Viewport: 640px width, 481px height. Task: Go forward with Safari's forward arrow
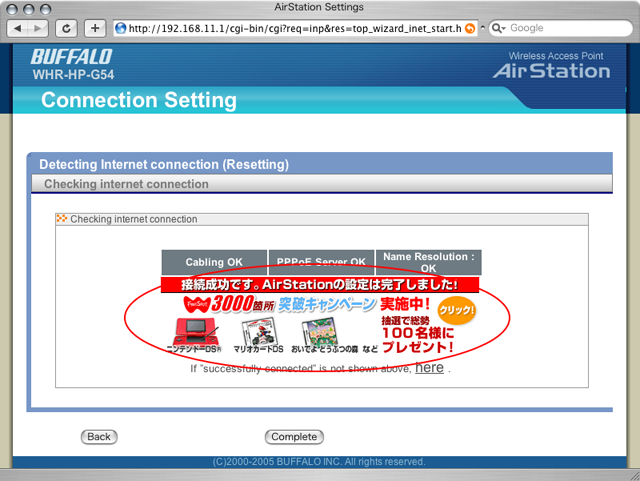click(38, 28)
